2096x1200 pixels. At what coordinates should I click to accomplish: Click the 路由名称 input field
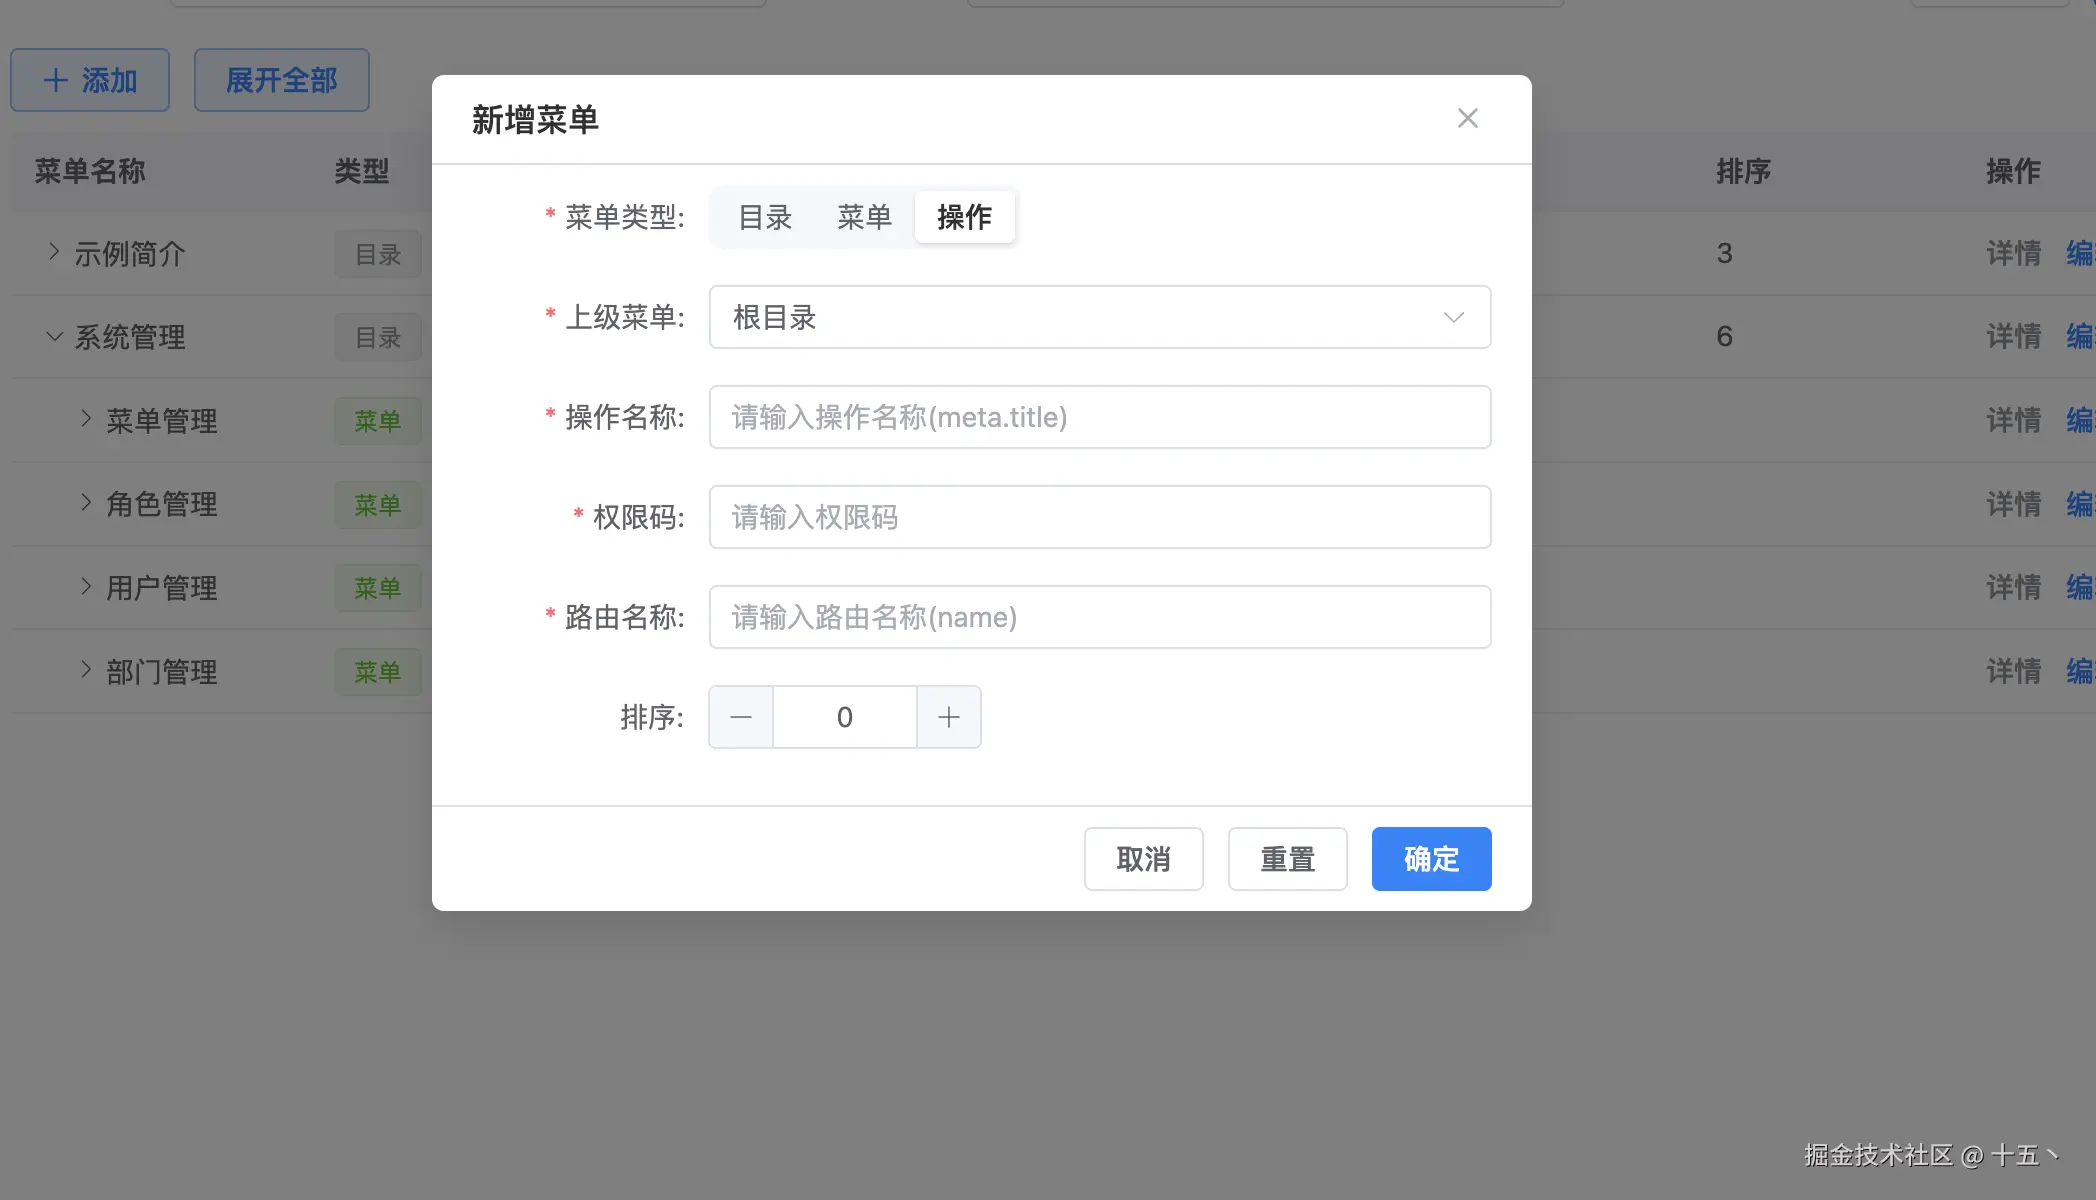[x=1099, y=617]
